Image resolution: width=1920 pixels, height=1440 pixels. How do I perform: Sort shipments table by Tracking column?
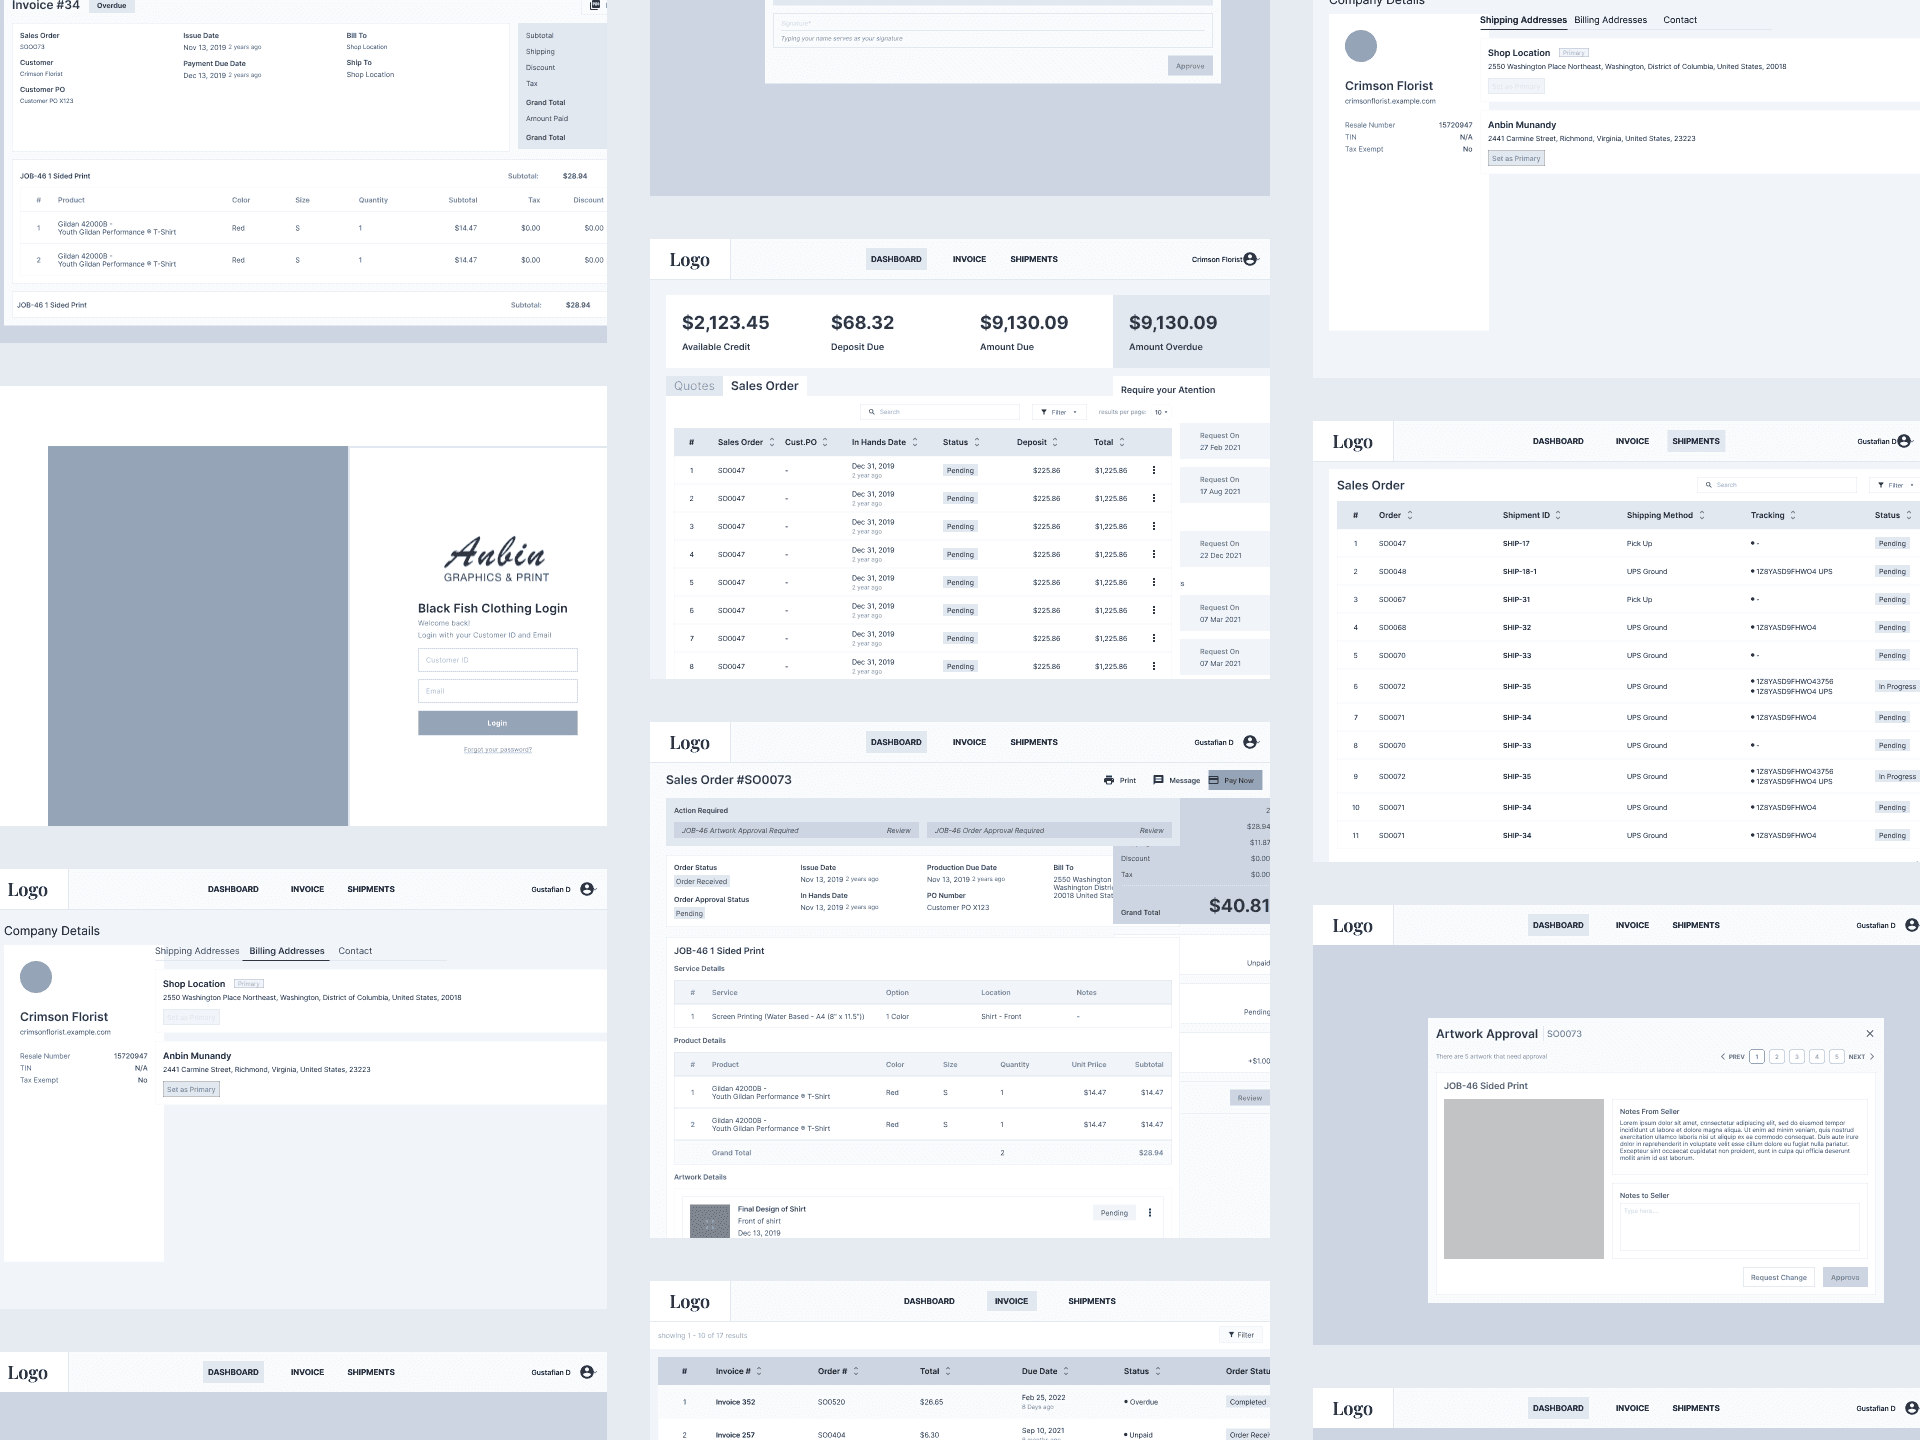point(1793,515)
